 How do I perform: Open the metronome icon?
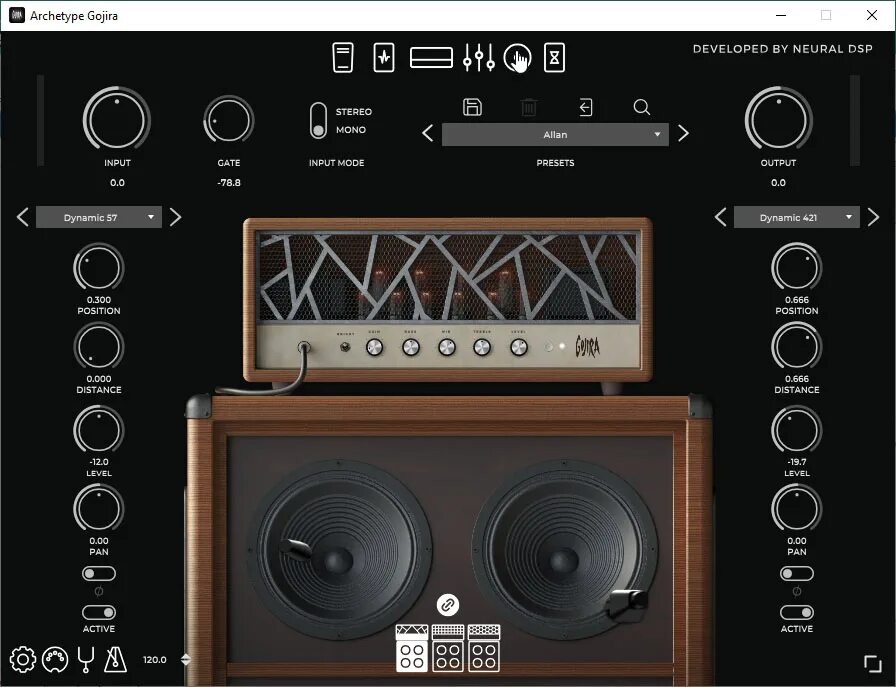[115, 660]
